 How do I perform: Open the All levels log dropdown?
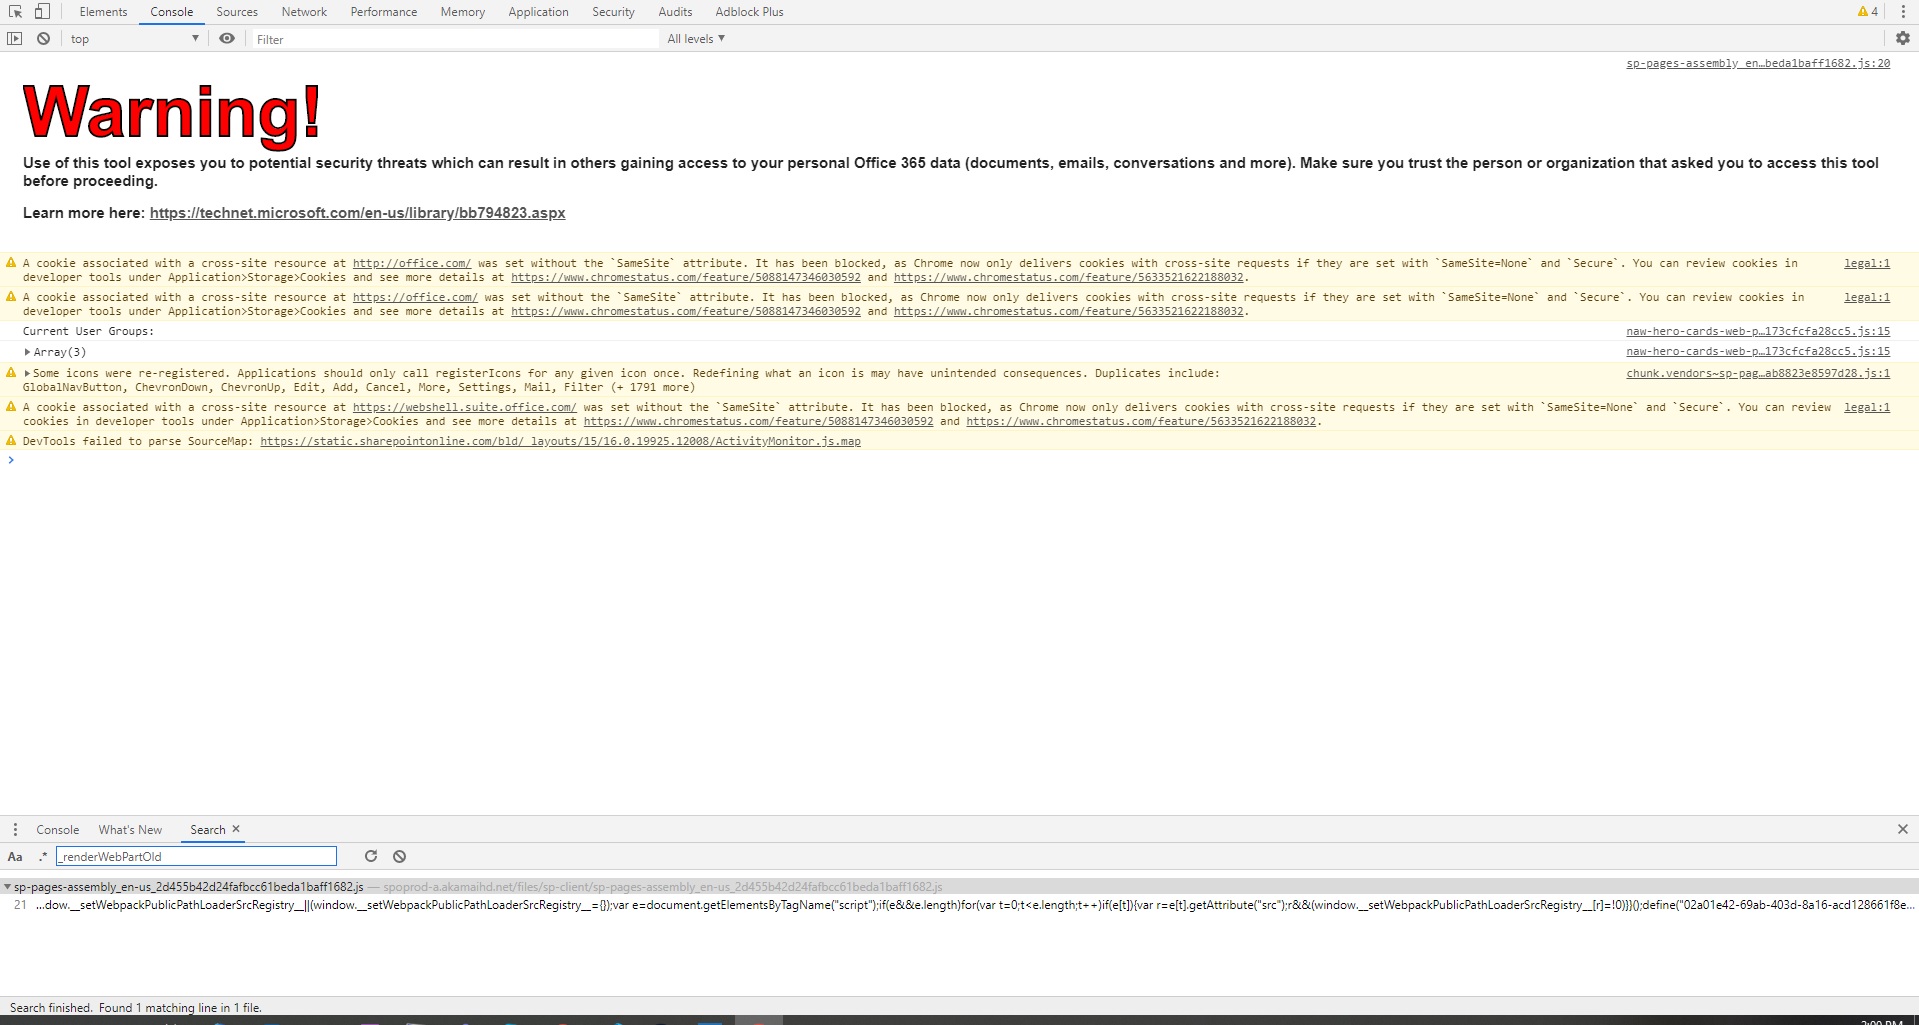[696, 39]
